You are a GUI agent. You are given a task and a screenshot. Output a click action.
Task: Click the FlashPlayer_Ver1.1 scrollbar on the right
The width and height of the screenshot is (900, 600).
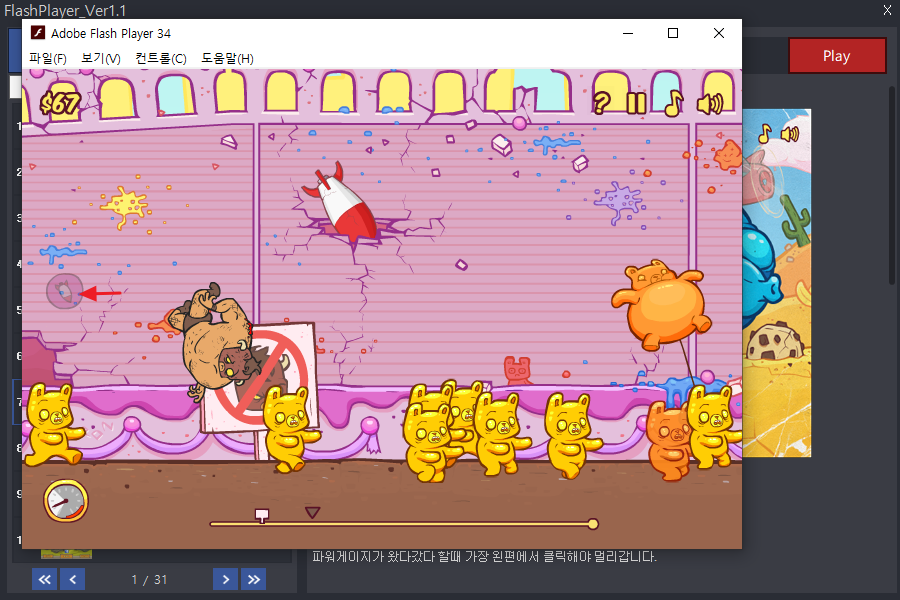[x=891, y=185]
